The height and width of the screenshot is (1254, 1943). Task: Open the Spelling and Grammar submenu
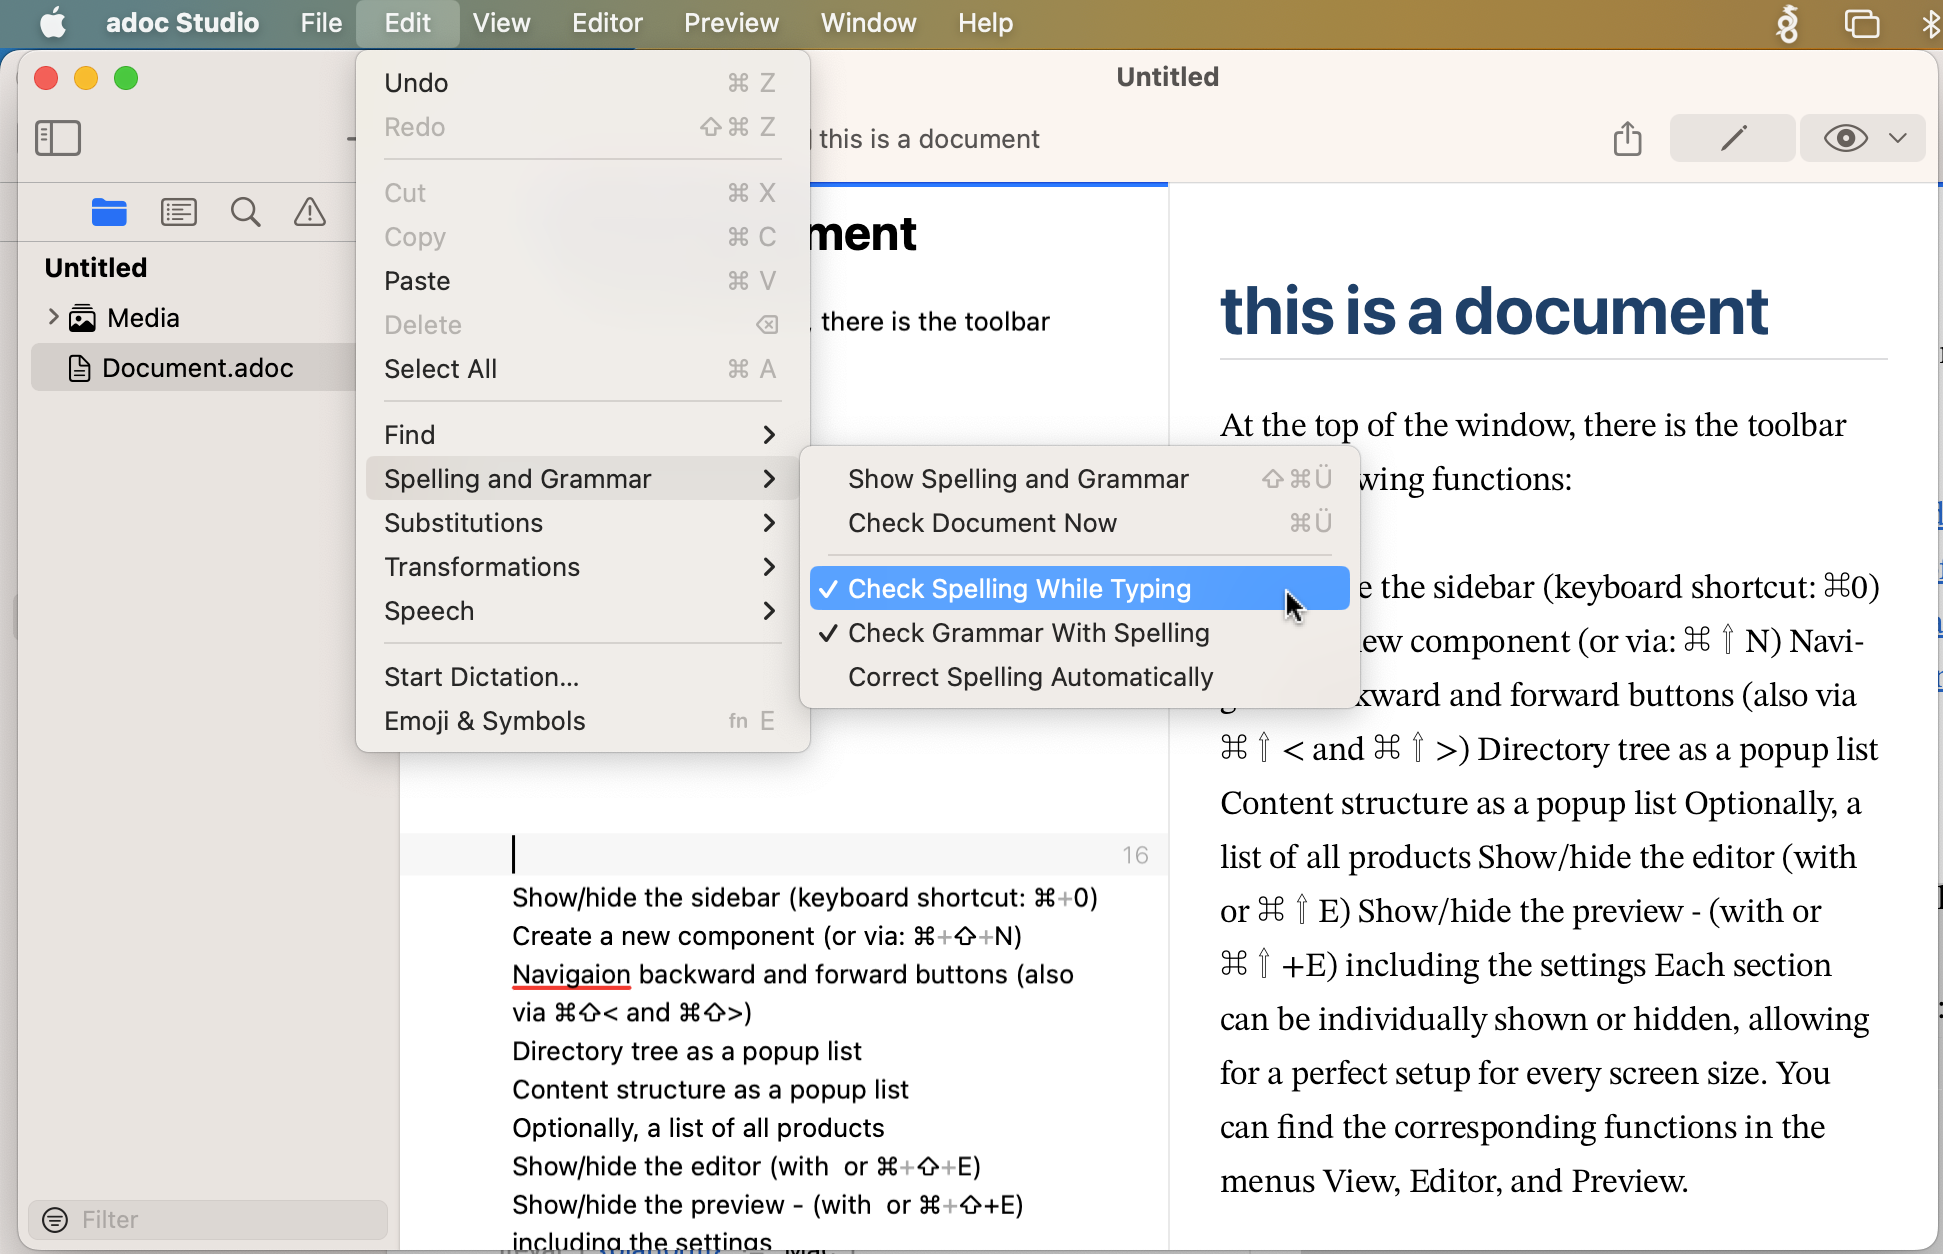click(582, 479)
